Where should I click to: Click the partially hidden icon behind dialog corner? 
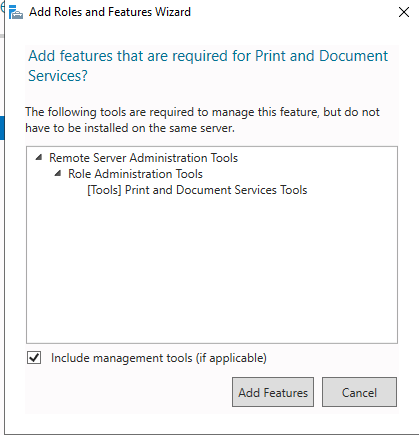(3, 7)
